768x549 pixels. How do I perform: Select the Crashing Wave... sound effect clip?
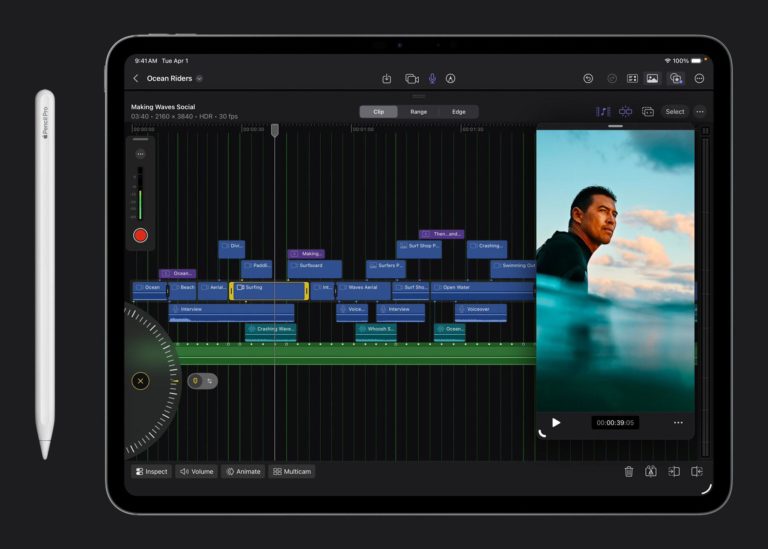[x=271, y=332]
